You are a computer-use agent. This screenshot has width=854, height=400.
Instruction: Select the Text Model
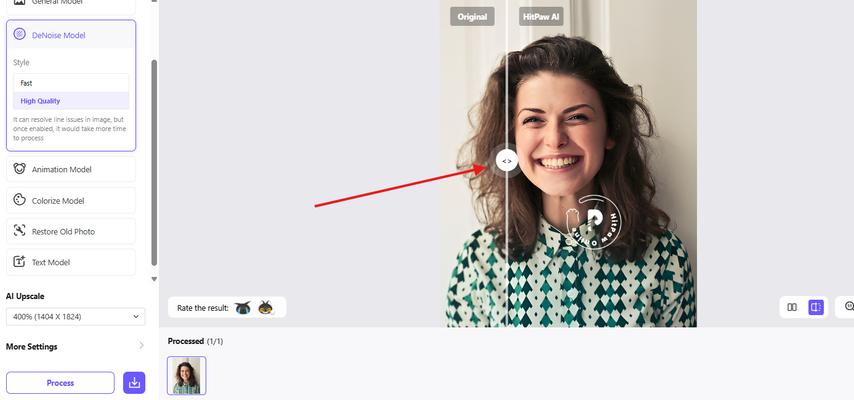pyautogui.click(x=71, y=262)
